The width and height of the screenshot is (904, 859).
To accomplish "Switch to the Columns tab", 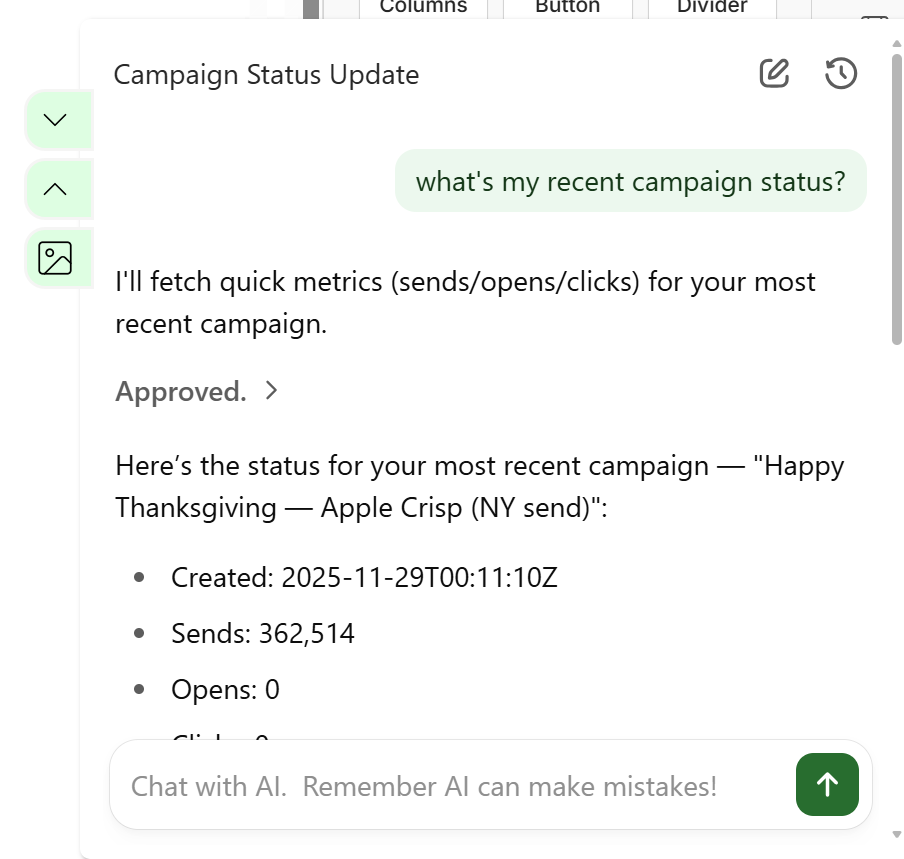I will [423, 7].
